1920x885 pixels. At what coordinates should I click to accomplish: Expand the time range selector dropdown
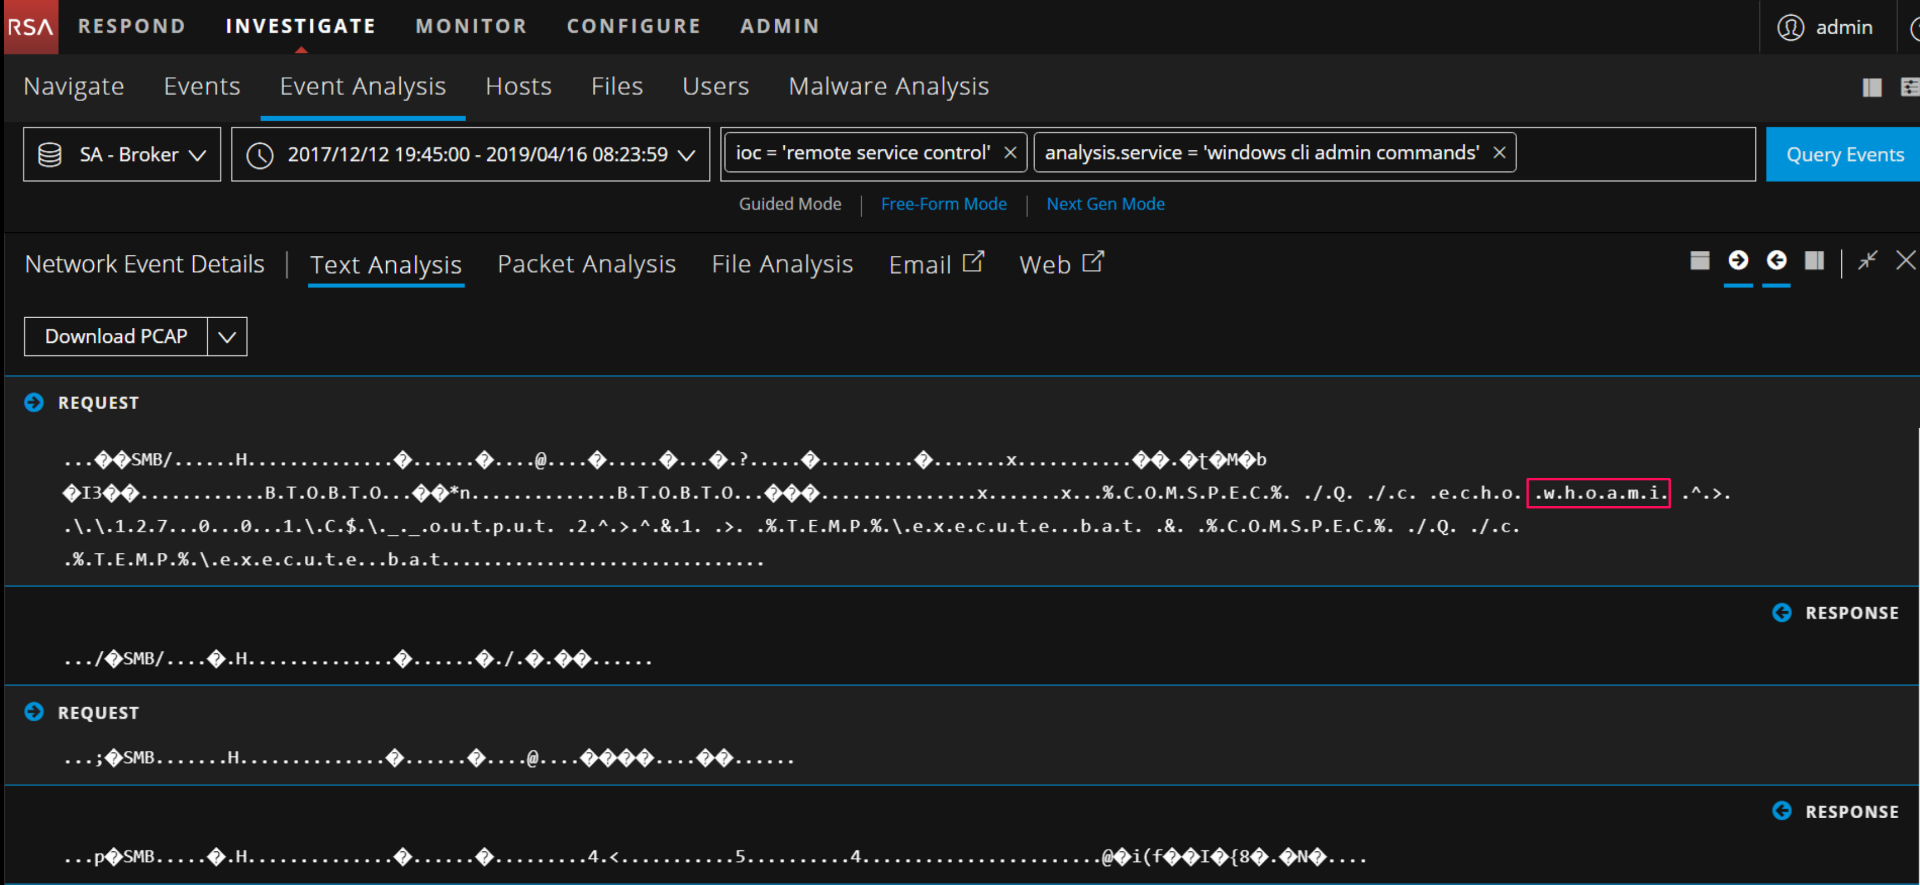click(686, 155)
